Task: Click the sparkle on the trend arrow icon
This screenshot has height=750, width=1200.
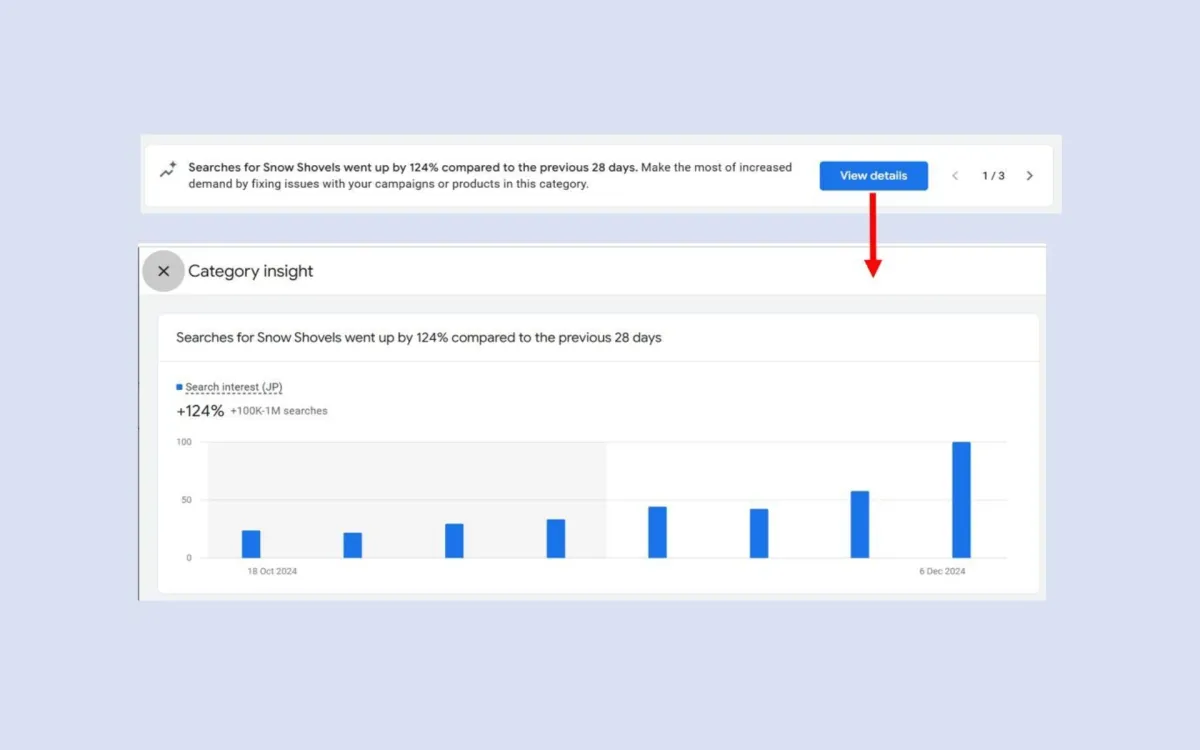Action: click(x=172, y=165)
